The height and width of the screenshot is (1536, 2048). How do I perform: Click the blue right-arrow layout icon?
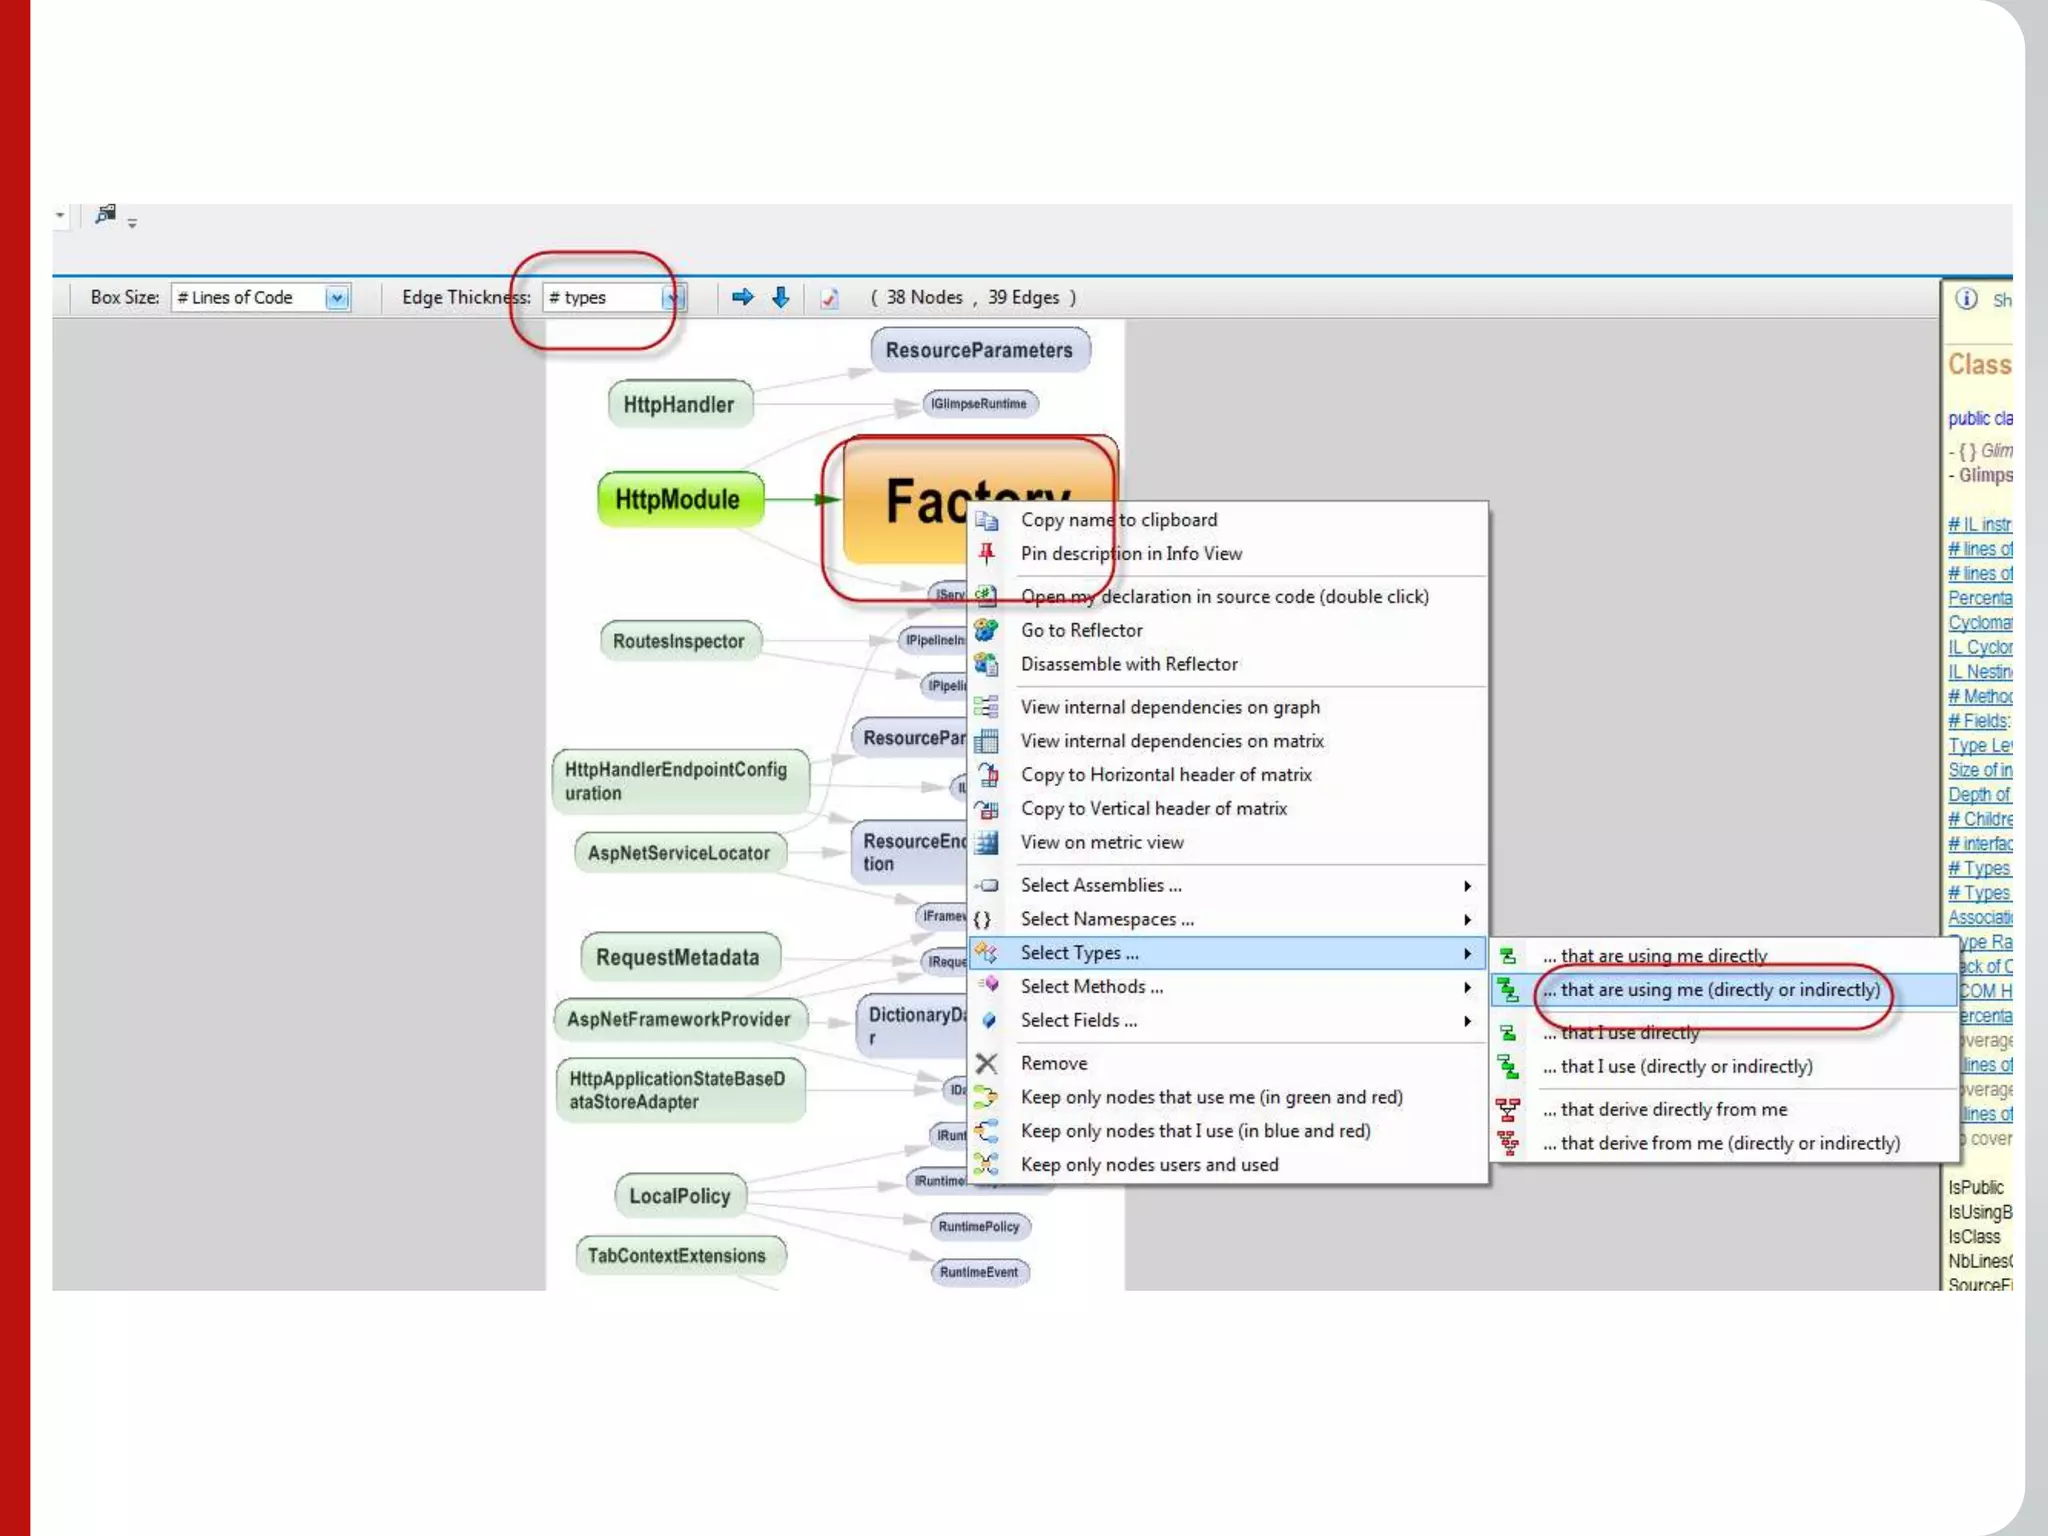(x=742, y=297)
